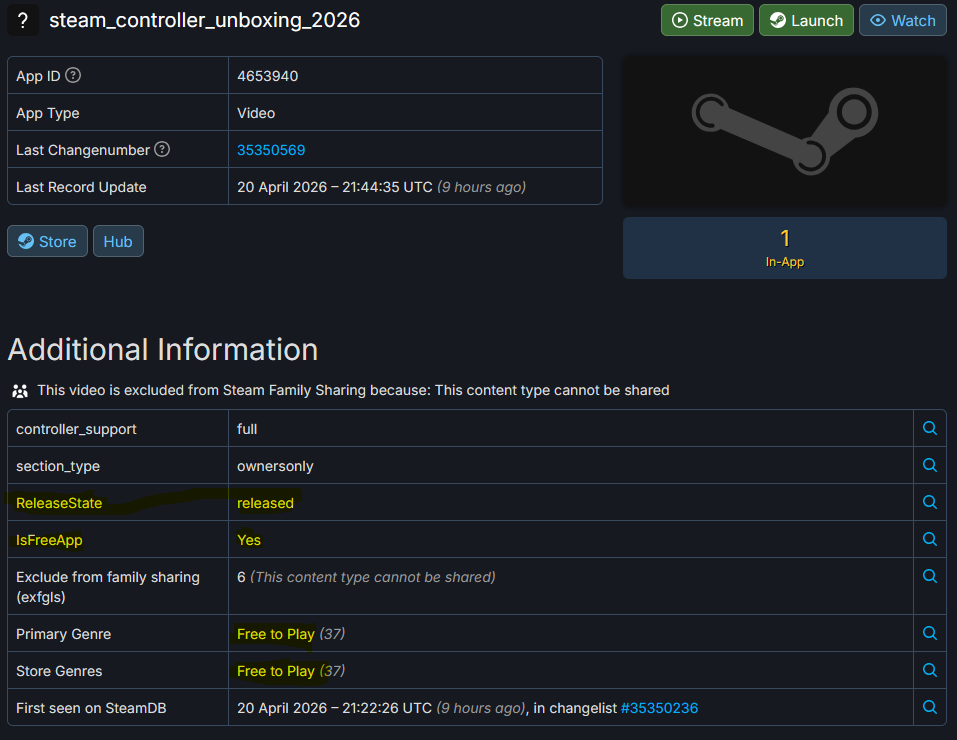
Task: Launch the app via Launch button
Action: tap(806, 20)
